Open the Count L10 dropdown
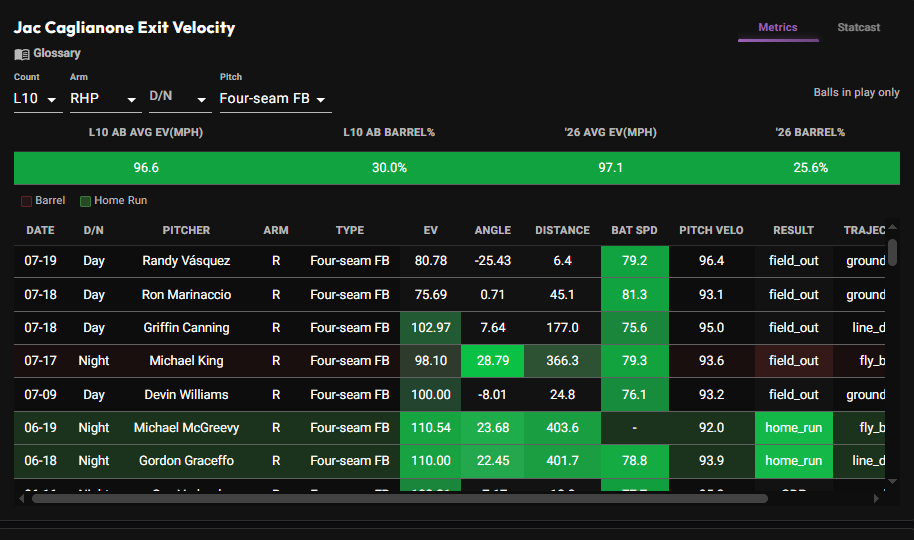 coord(38,99)
